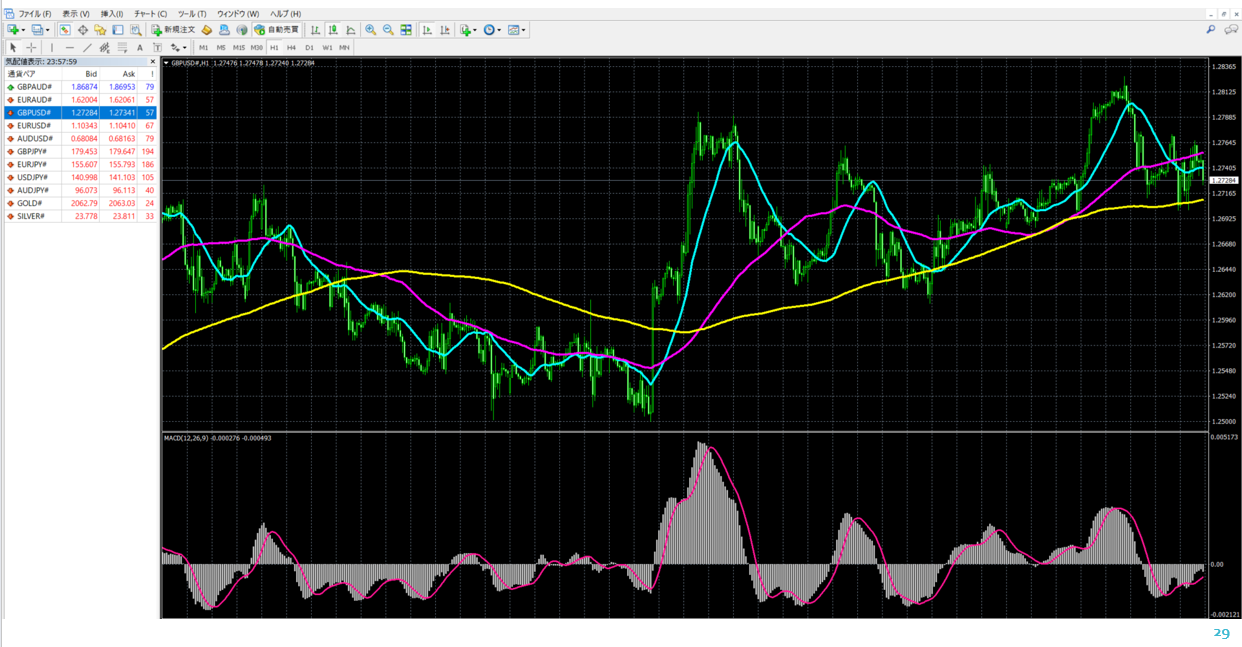Select the text 'A' annotation tool

140,47
